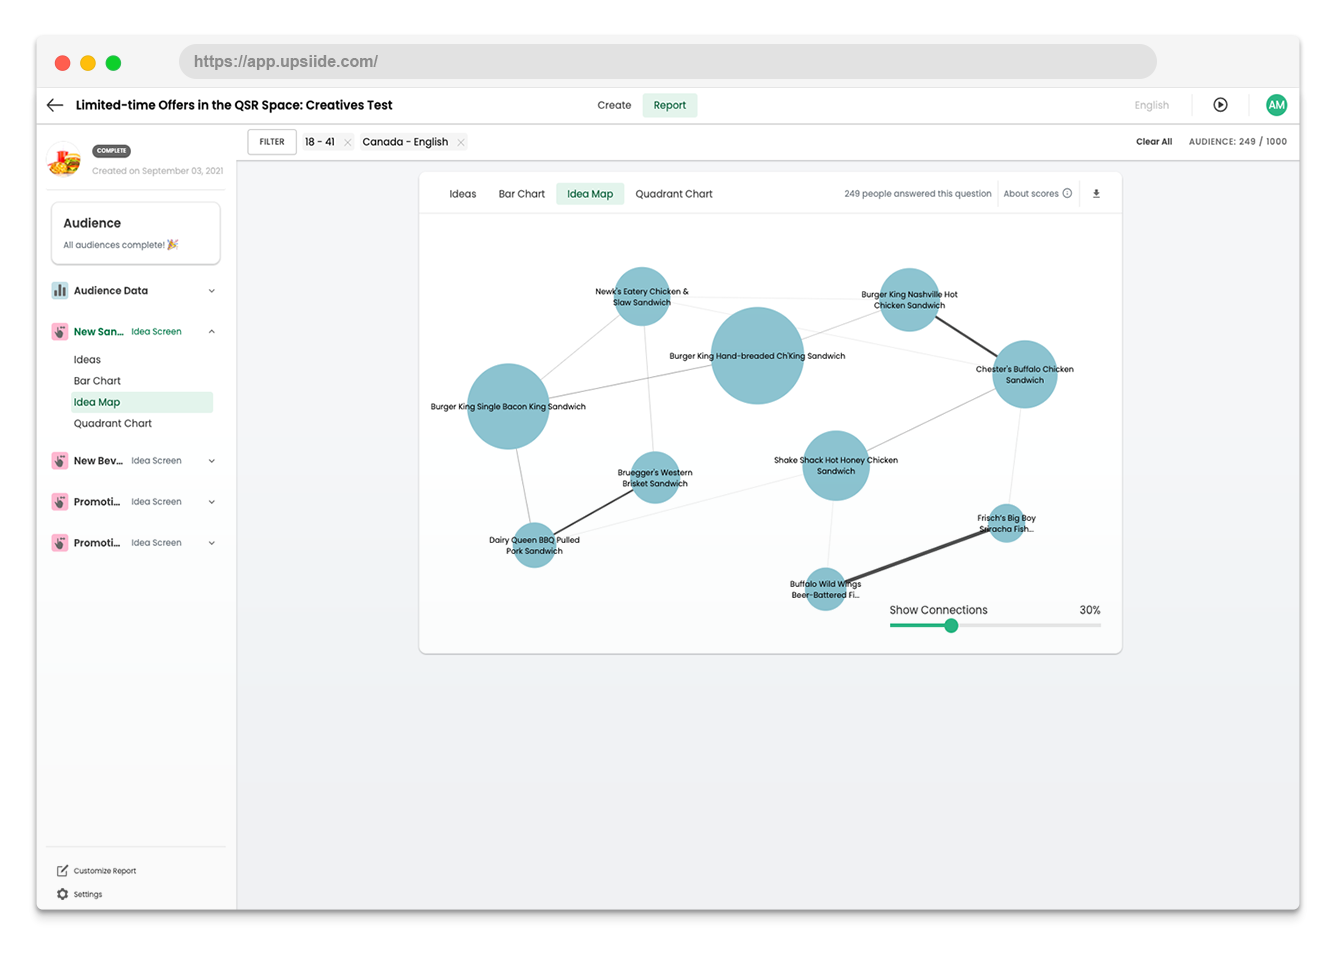Click Clear All filters
This screenshot has width=1338, height=954.
(x=1154, y=142)
